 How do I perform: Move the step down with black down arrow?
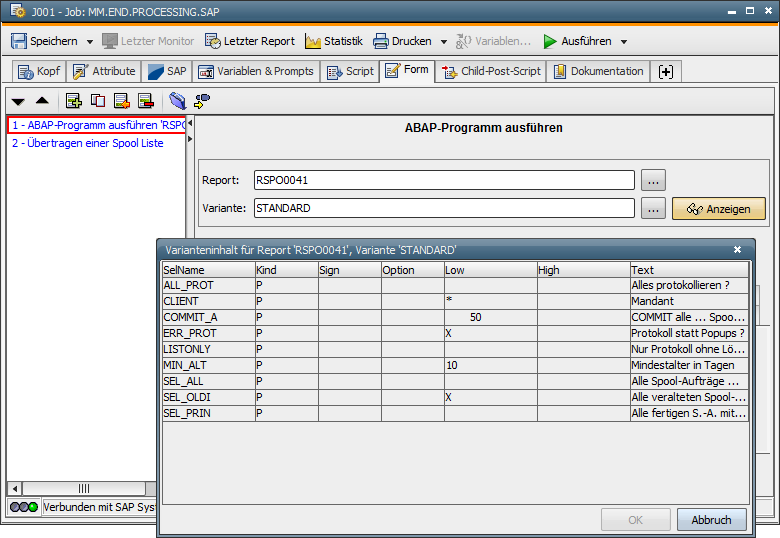pos(18,101)
